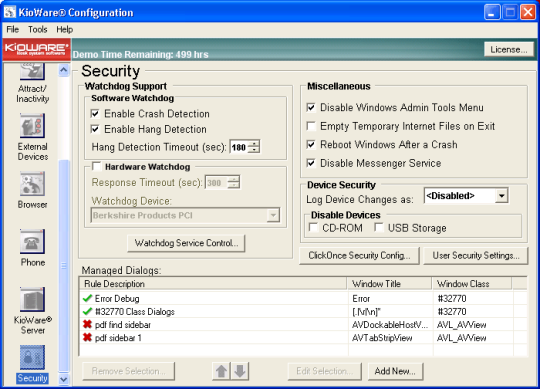
Task: Sort by Rule Description column header
Action: pos(213,284)
